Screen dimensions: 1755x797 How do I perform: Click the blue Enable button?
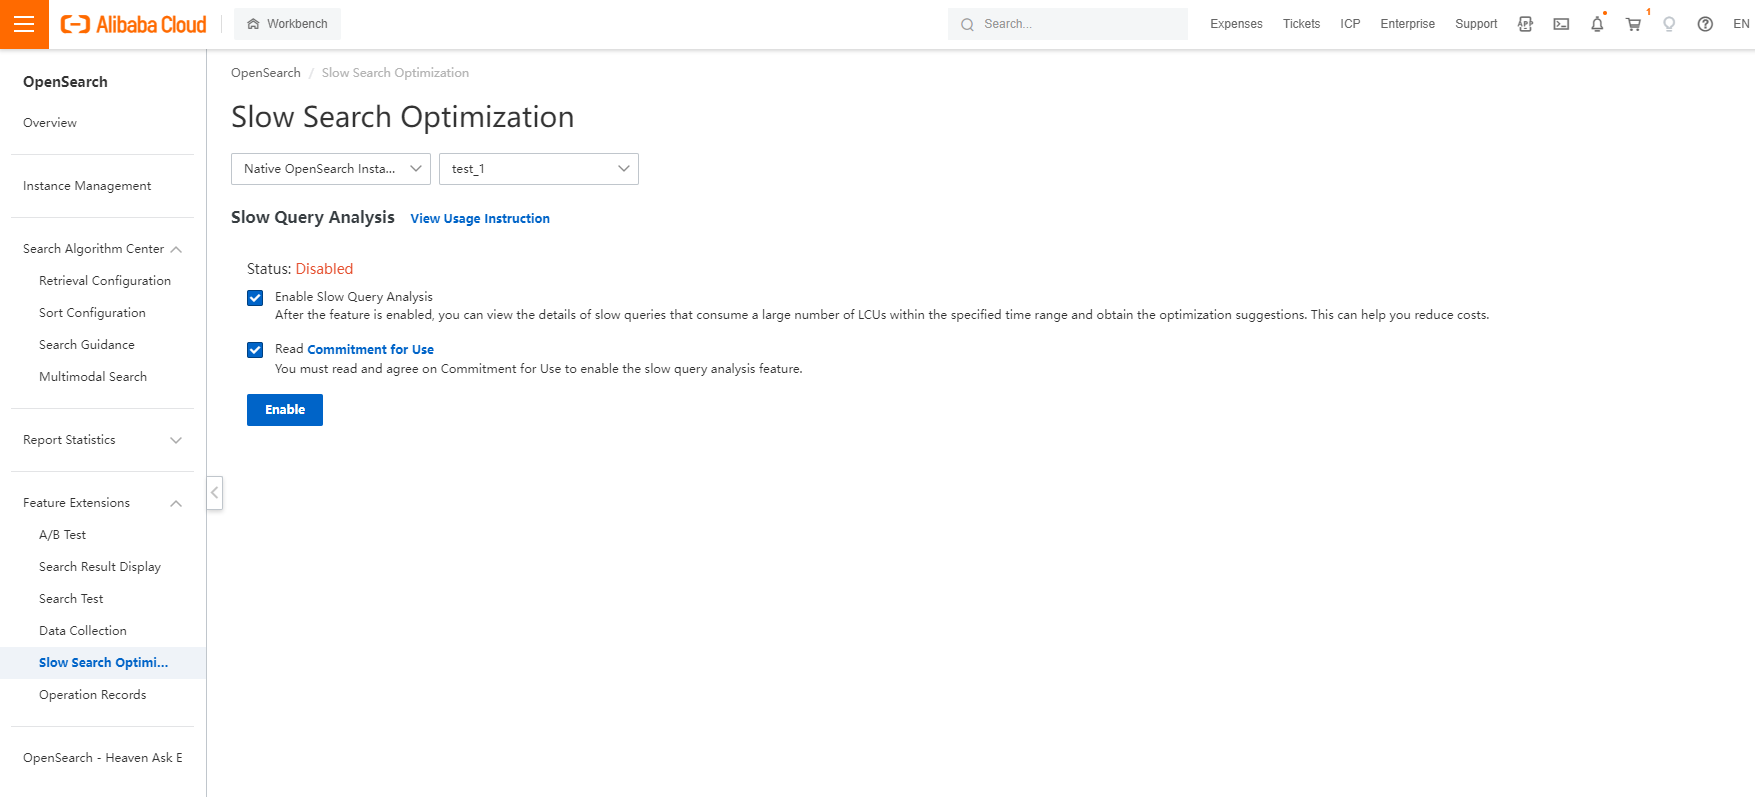(285, 410)
